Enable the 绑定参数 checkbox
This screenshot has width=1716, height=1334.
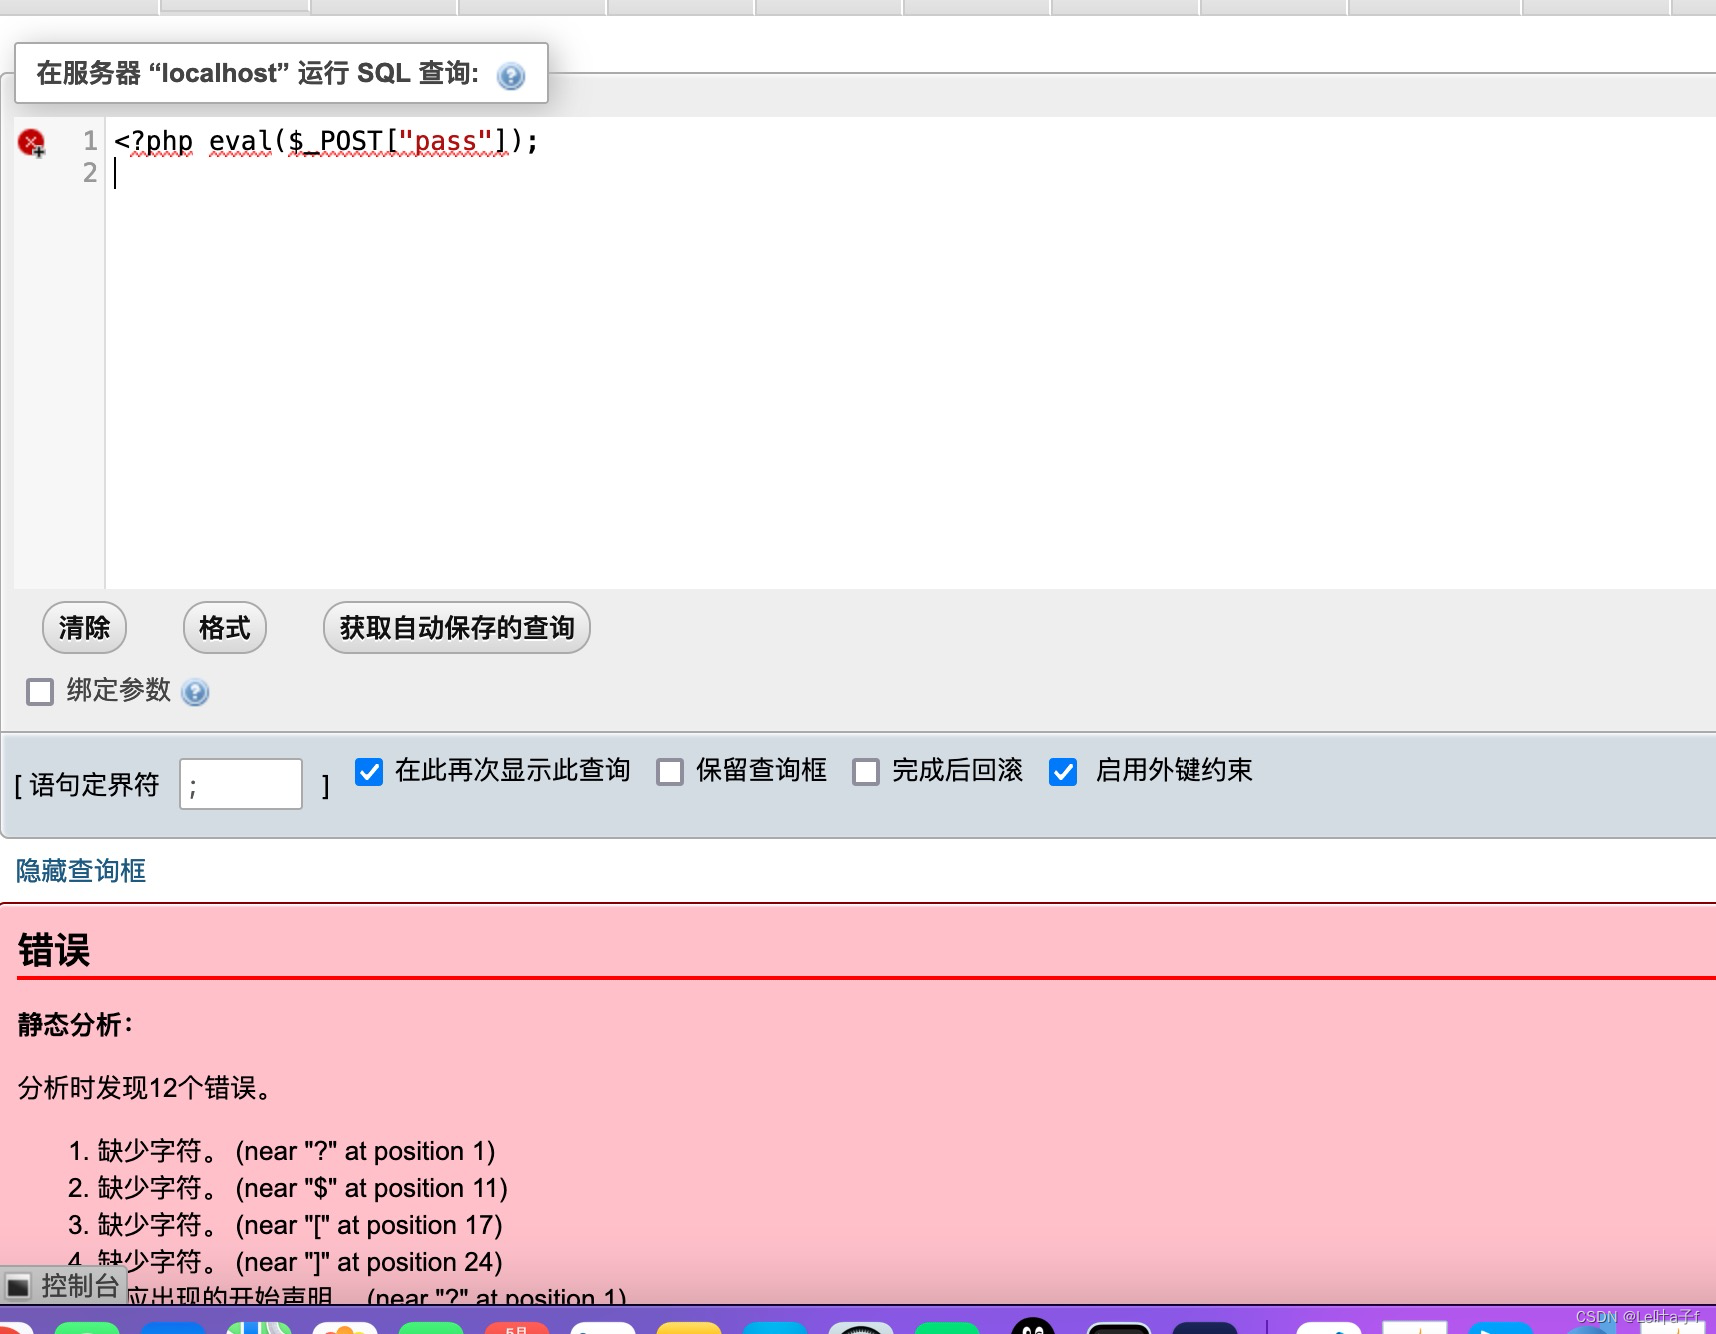pos(40,692)
